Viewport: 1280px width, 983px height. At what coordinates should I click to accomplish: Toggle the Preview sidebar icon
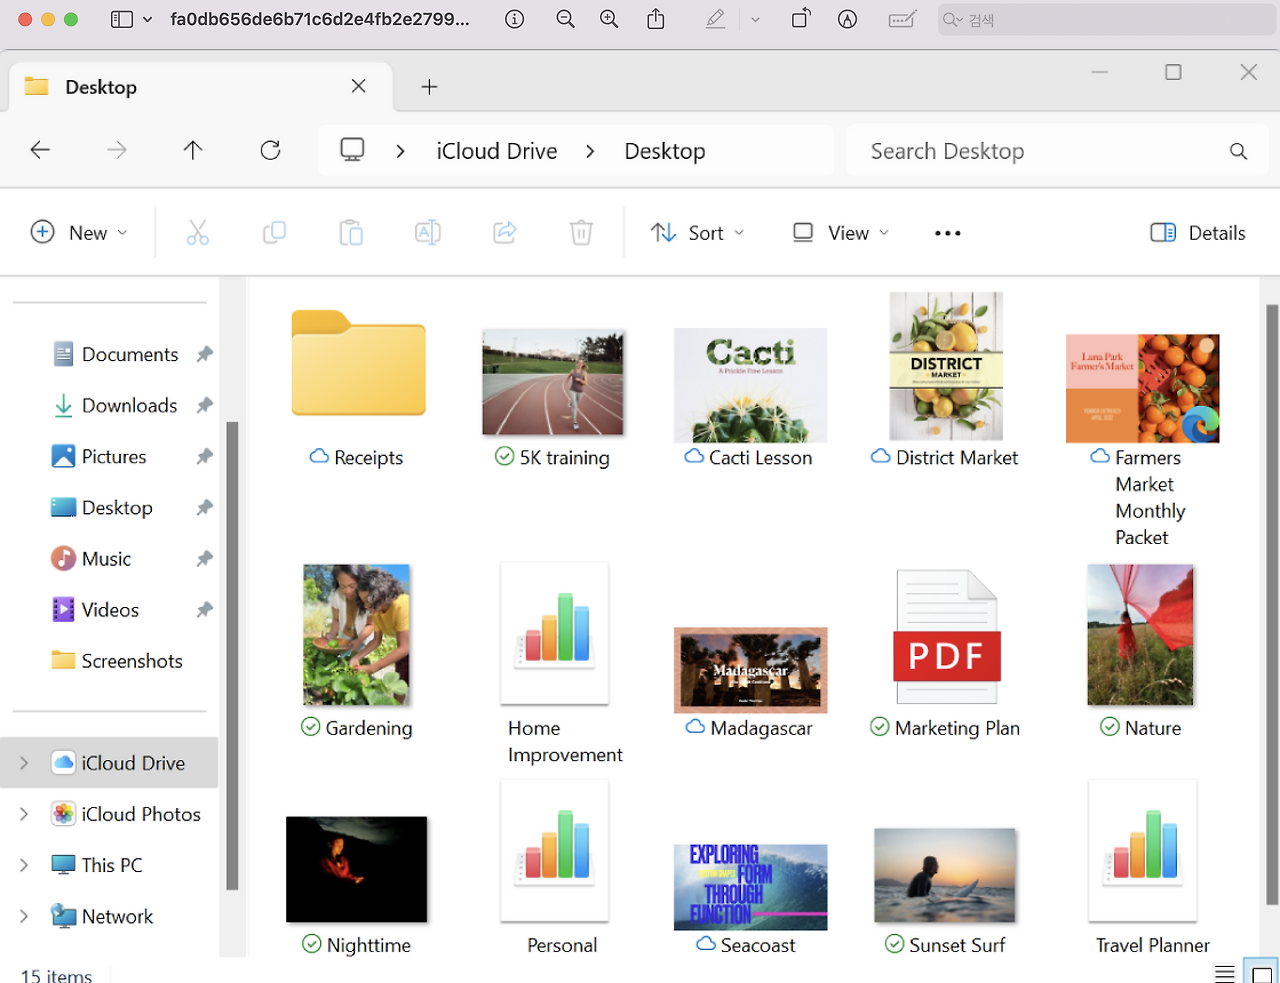click(122, 19)
